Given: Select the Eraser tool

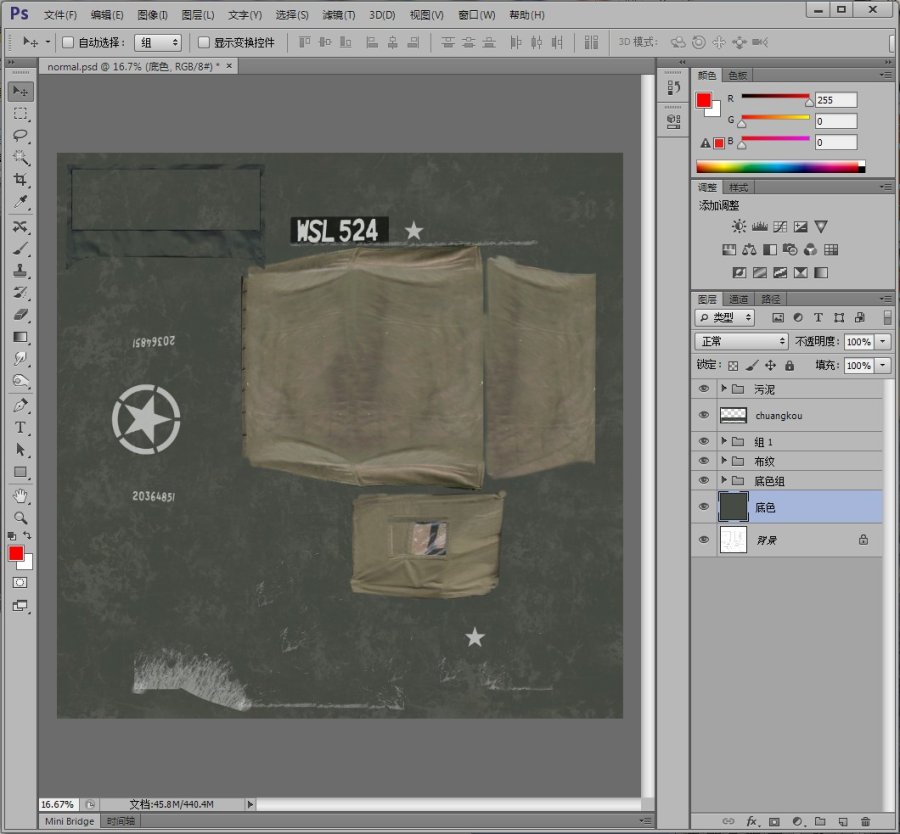Looking at the screenshot, I should (20, 315).
